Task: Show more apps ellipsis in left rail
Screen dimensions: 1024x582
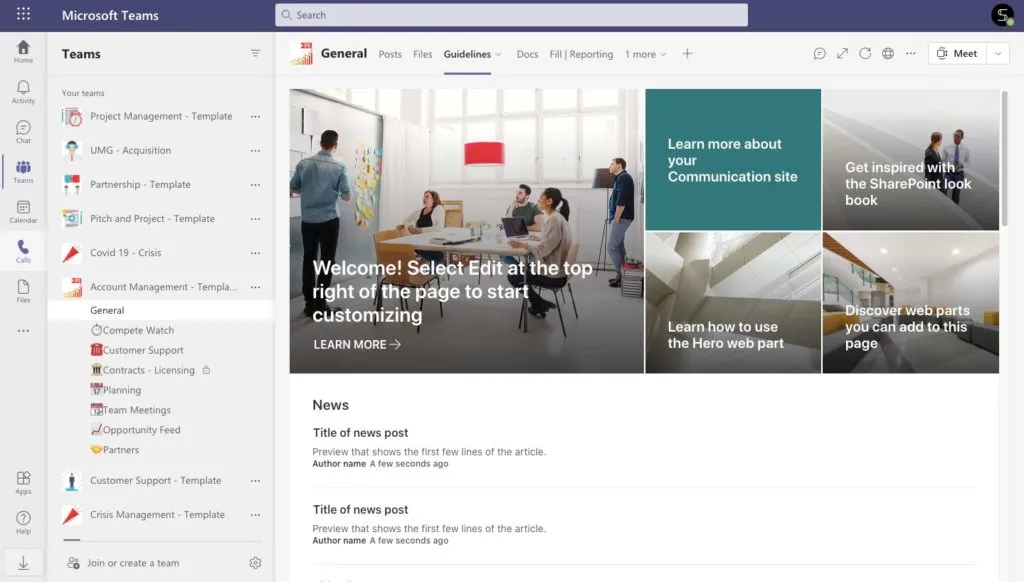Action: [24, 331]
